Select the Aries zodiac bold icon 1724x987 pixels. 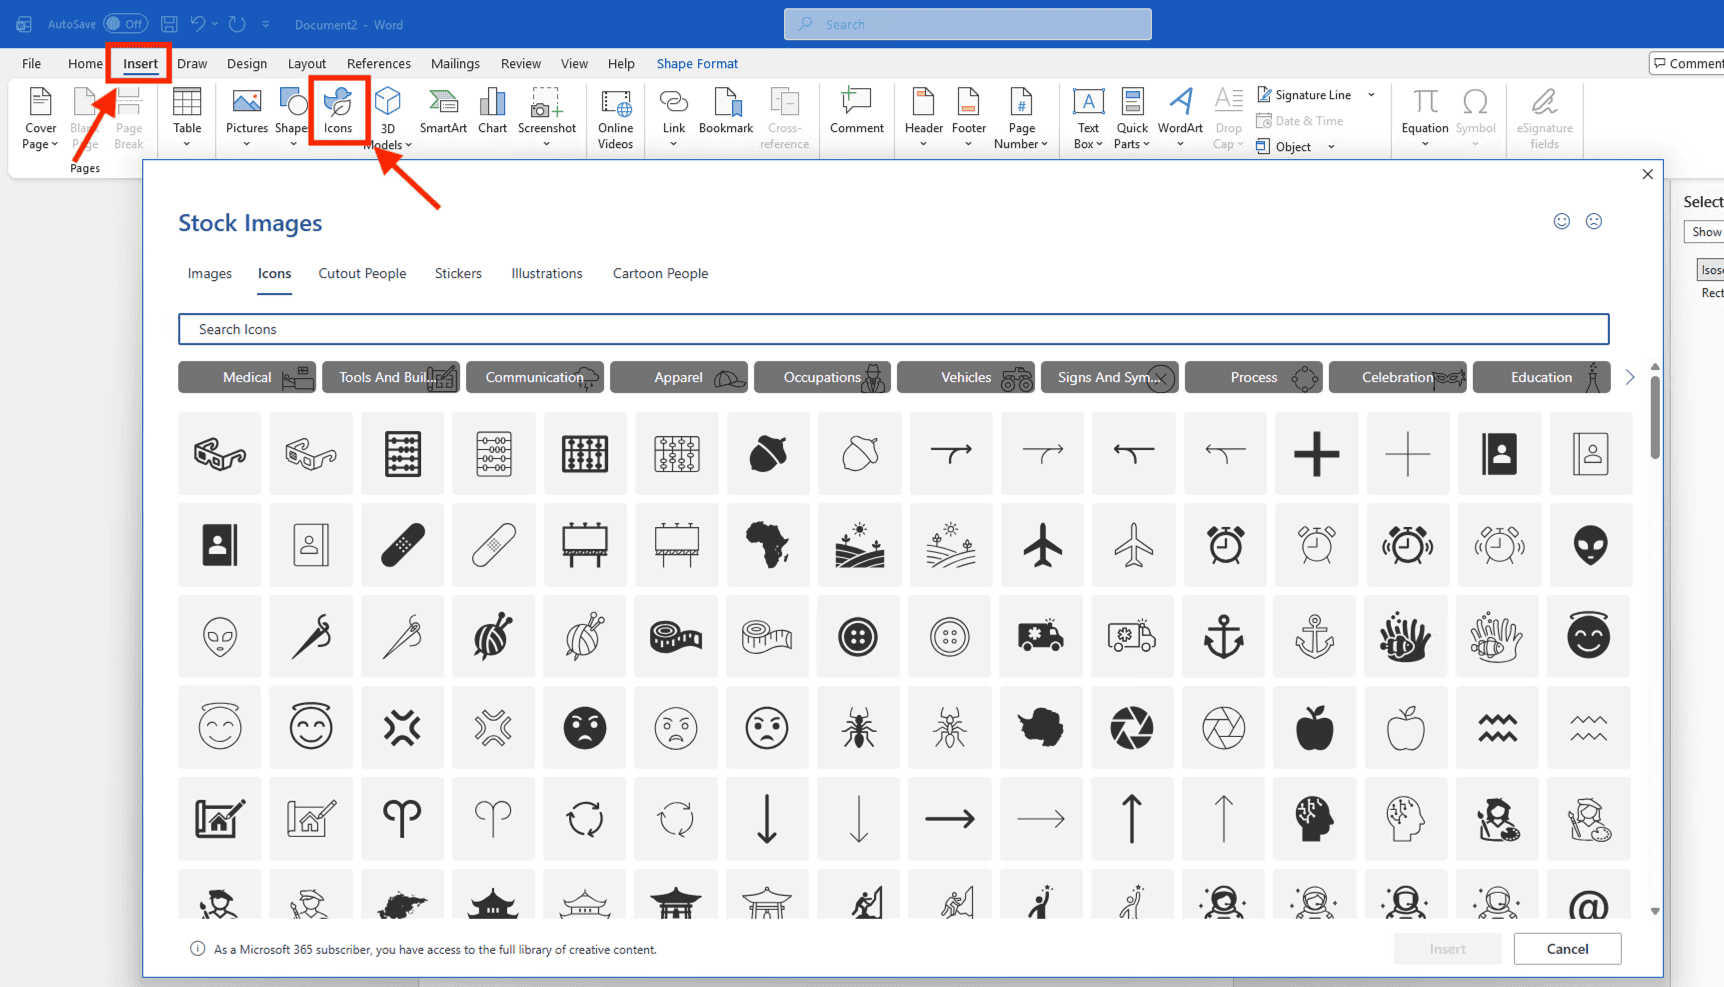click(x=402, y=818)
